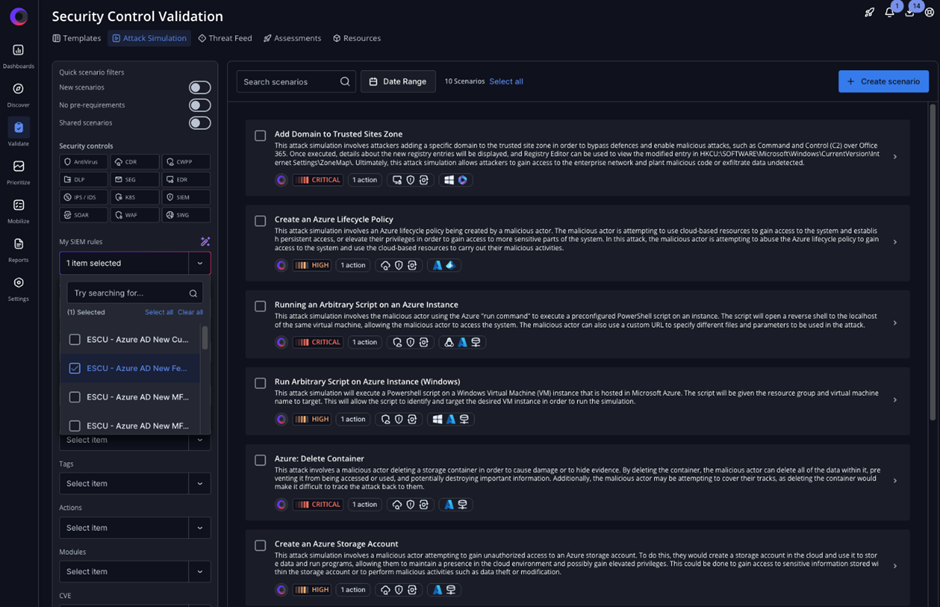Filter by SWG security control

click(x=186, y=215)
